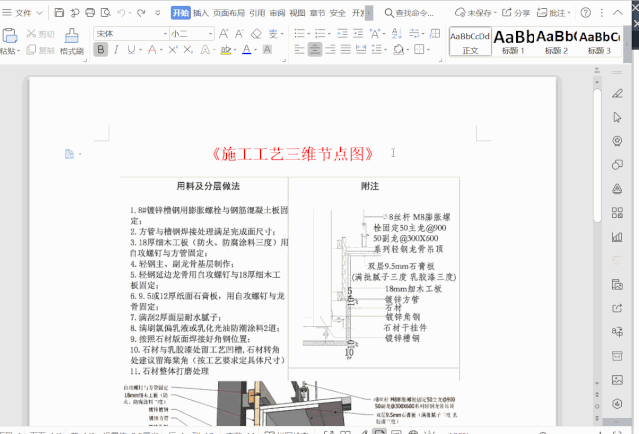Toggle Strikethrough A button
Viewport: 639px width, 434px height.
pos(152,50)
